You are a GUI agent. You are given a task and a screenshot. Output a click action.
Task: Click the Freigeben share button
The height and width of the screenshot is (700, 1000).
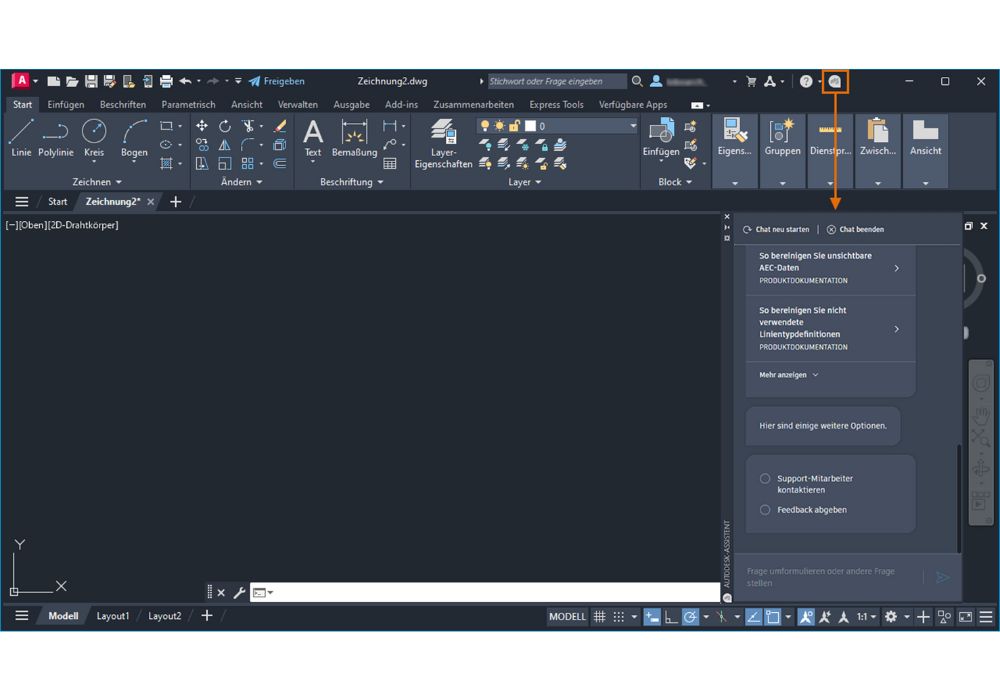[277, 81]
